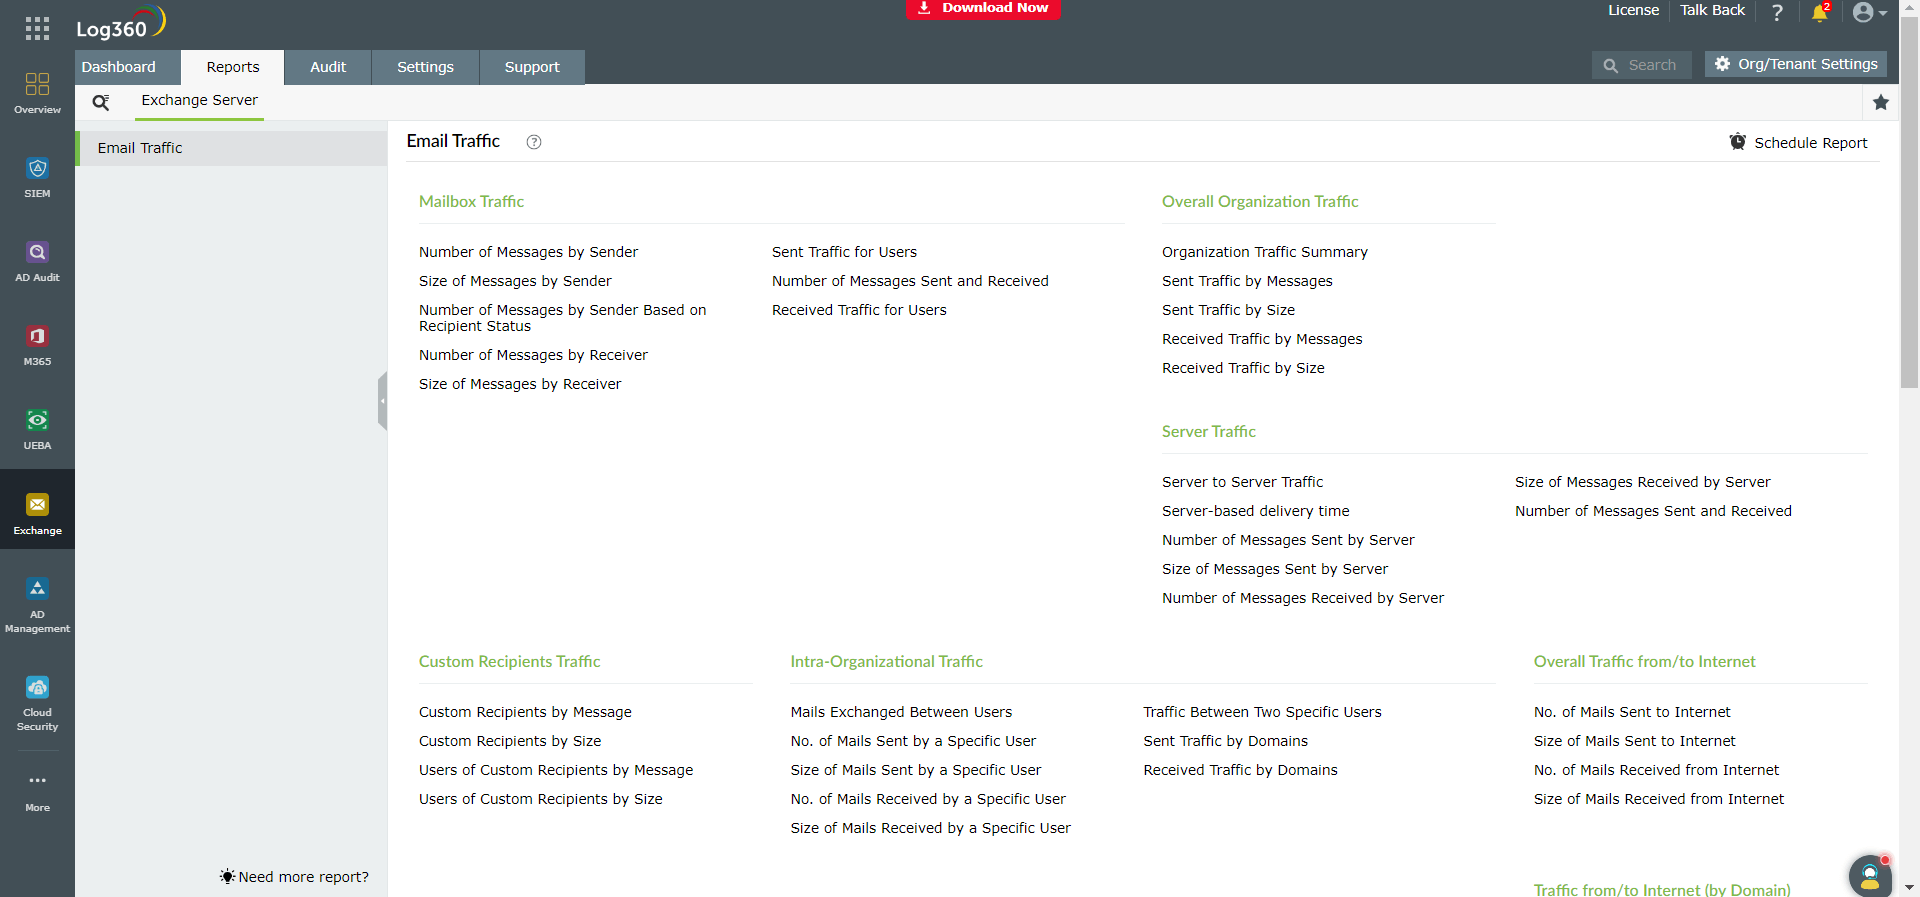Click Schedule Report
Screen dimensions: 1920x897
1799,143
